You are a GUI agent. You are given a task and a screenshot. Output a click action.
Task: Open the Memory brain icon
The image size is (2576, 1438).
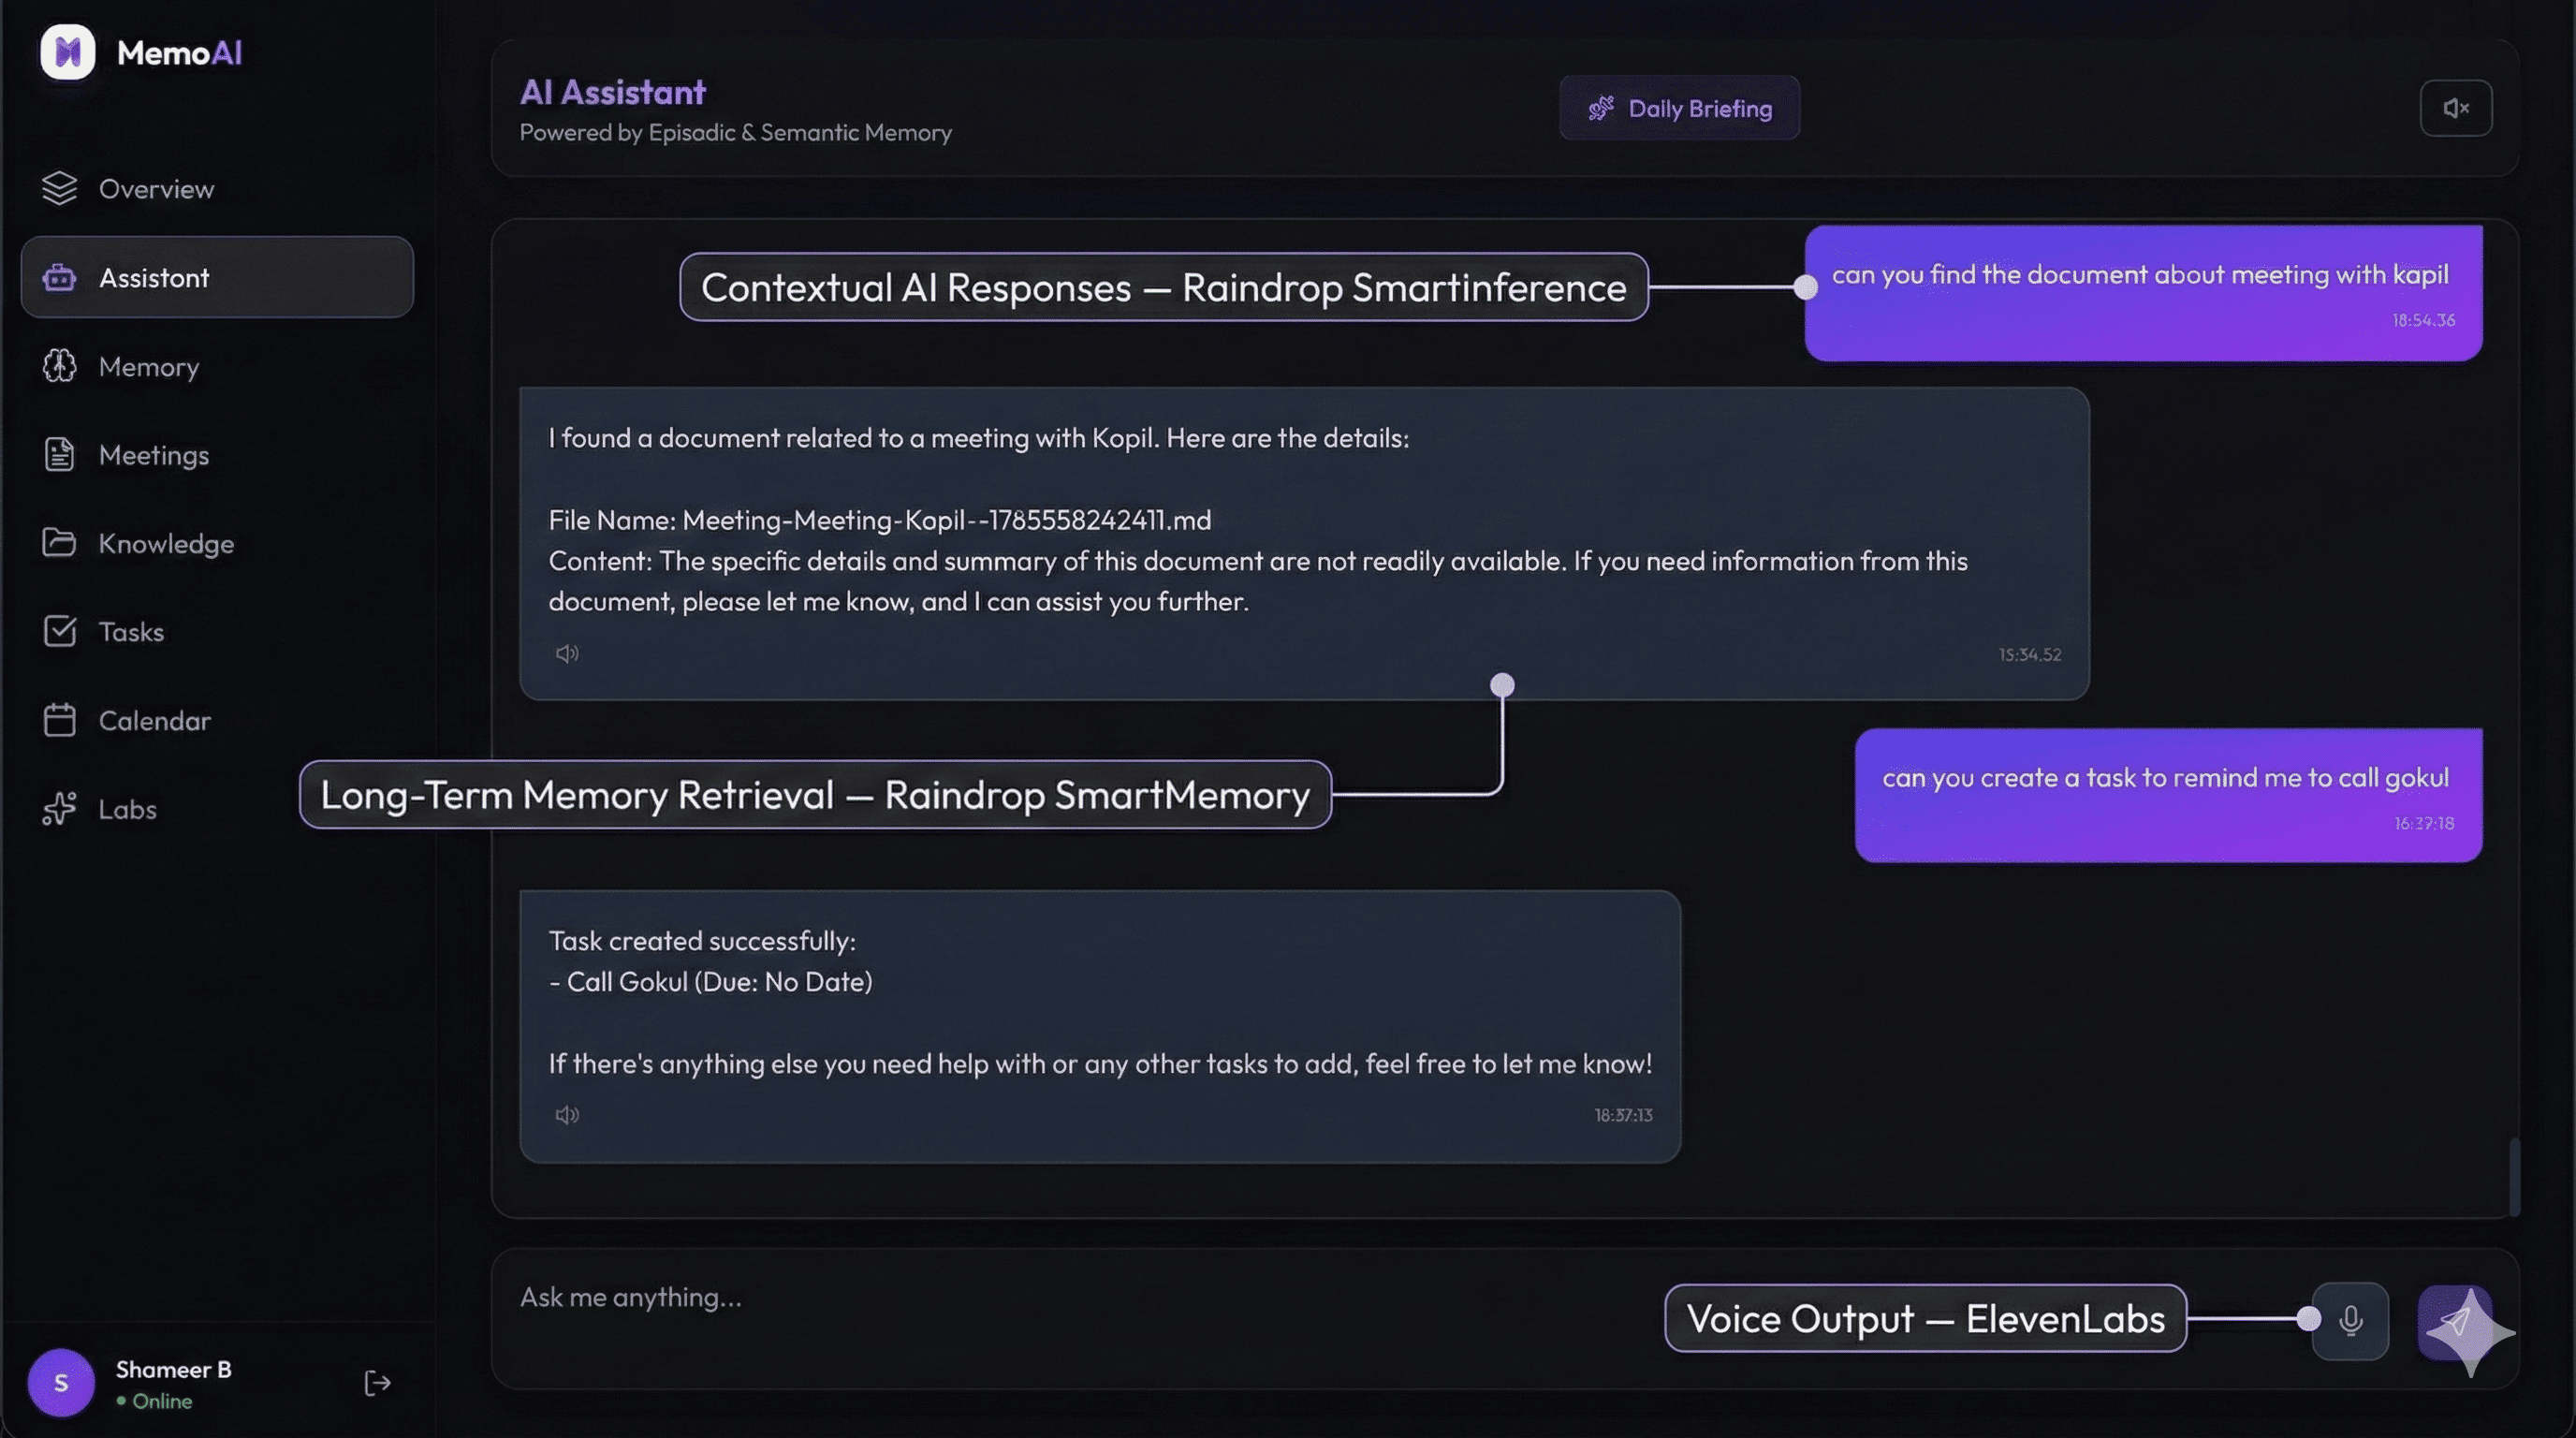[x=59, y=367]
